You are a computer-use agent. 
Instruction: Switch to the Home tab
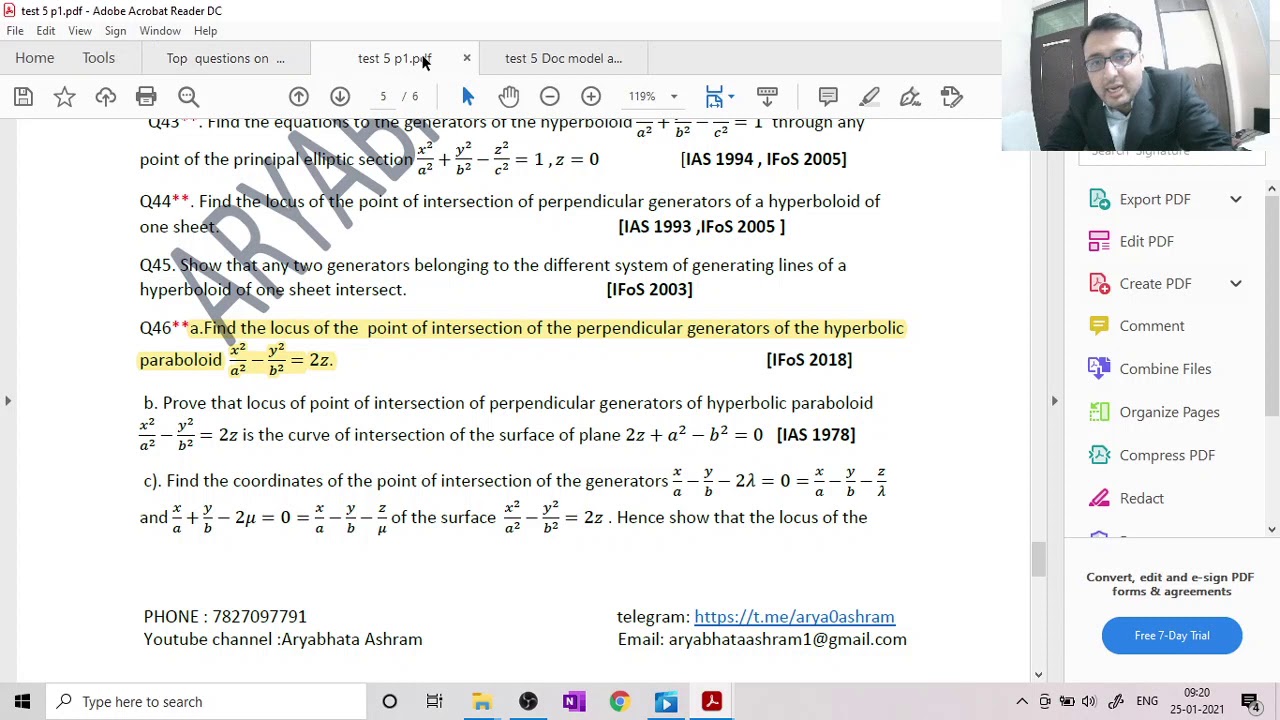35,58
